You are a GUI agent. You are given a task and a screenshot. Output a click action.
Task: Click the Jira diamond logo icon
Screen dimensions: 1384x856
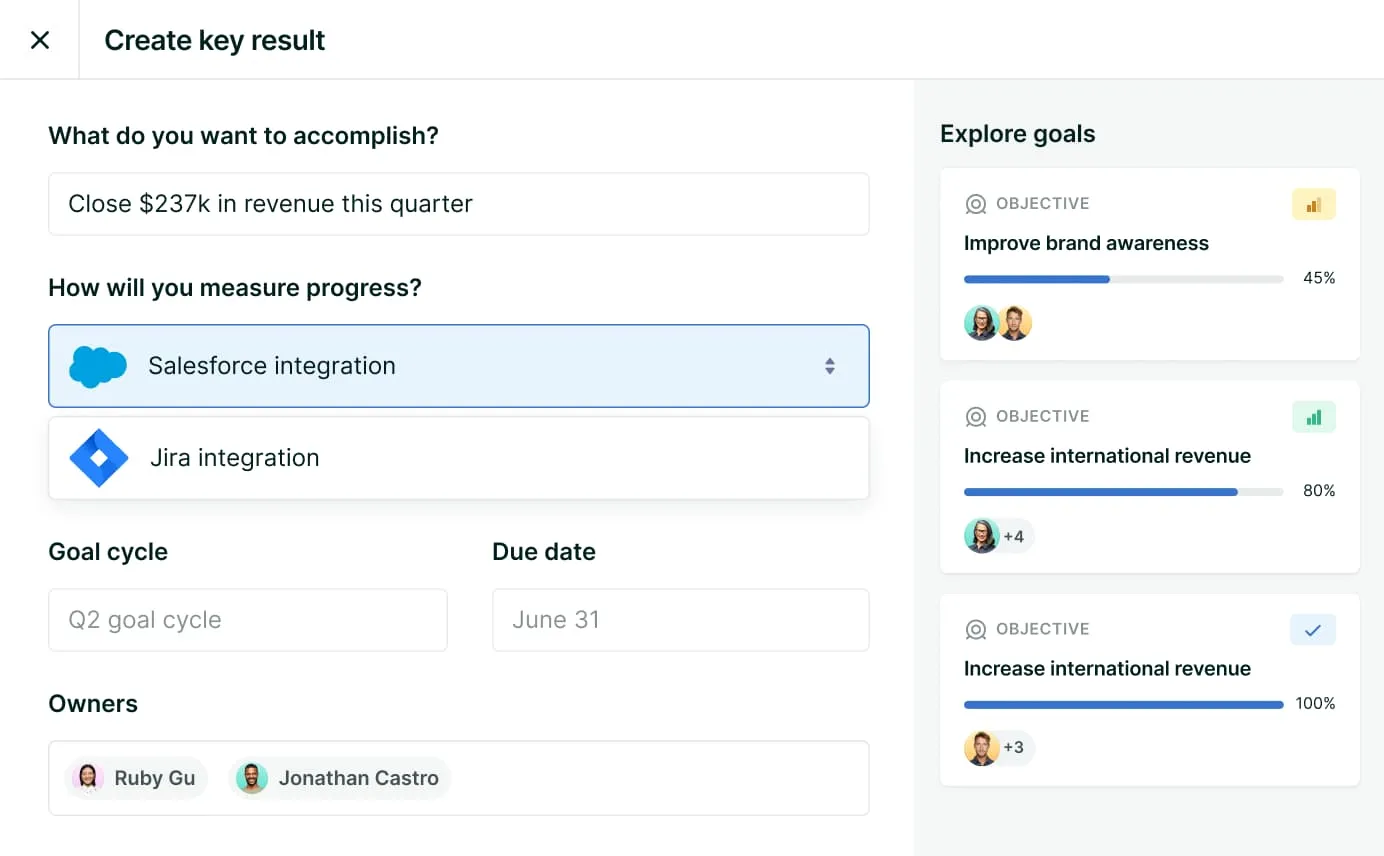coord(99,458)
